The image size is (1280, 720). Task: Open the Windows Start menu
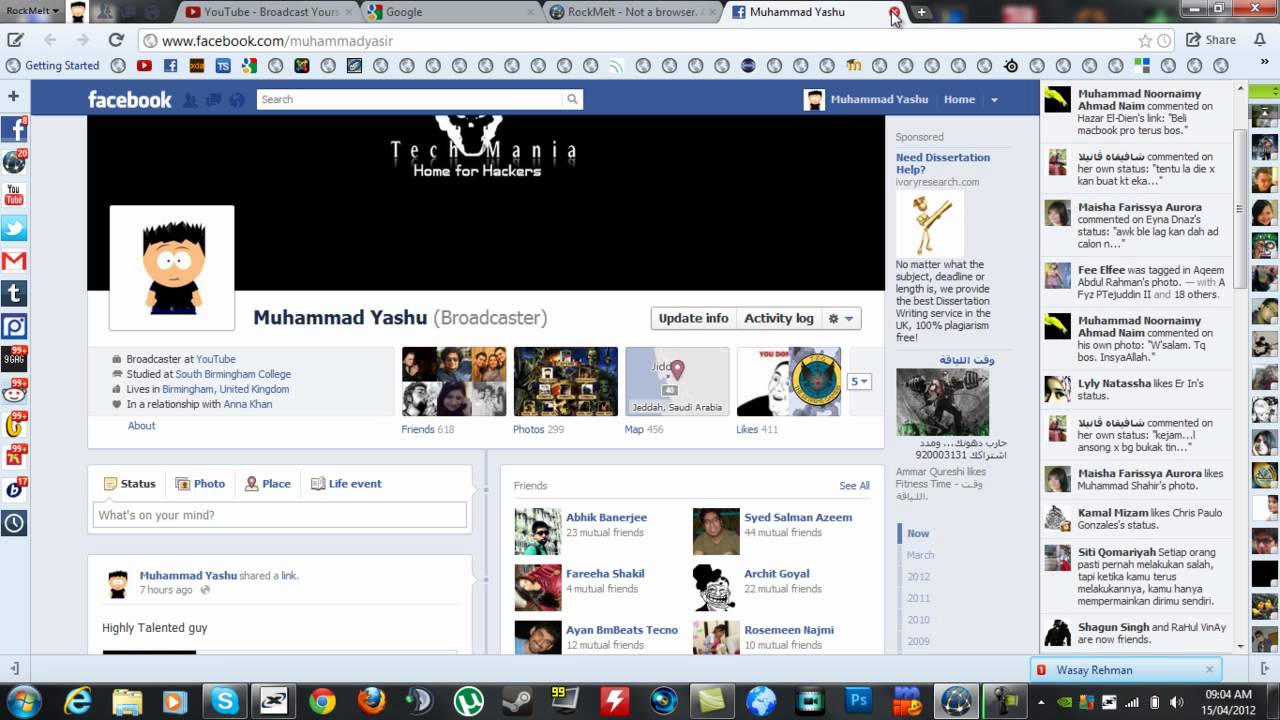click(x=22, y=700)
